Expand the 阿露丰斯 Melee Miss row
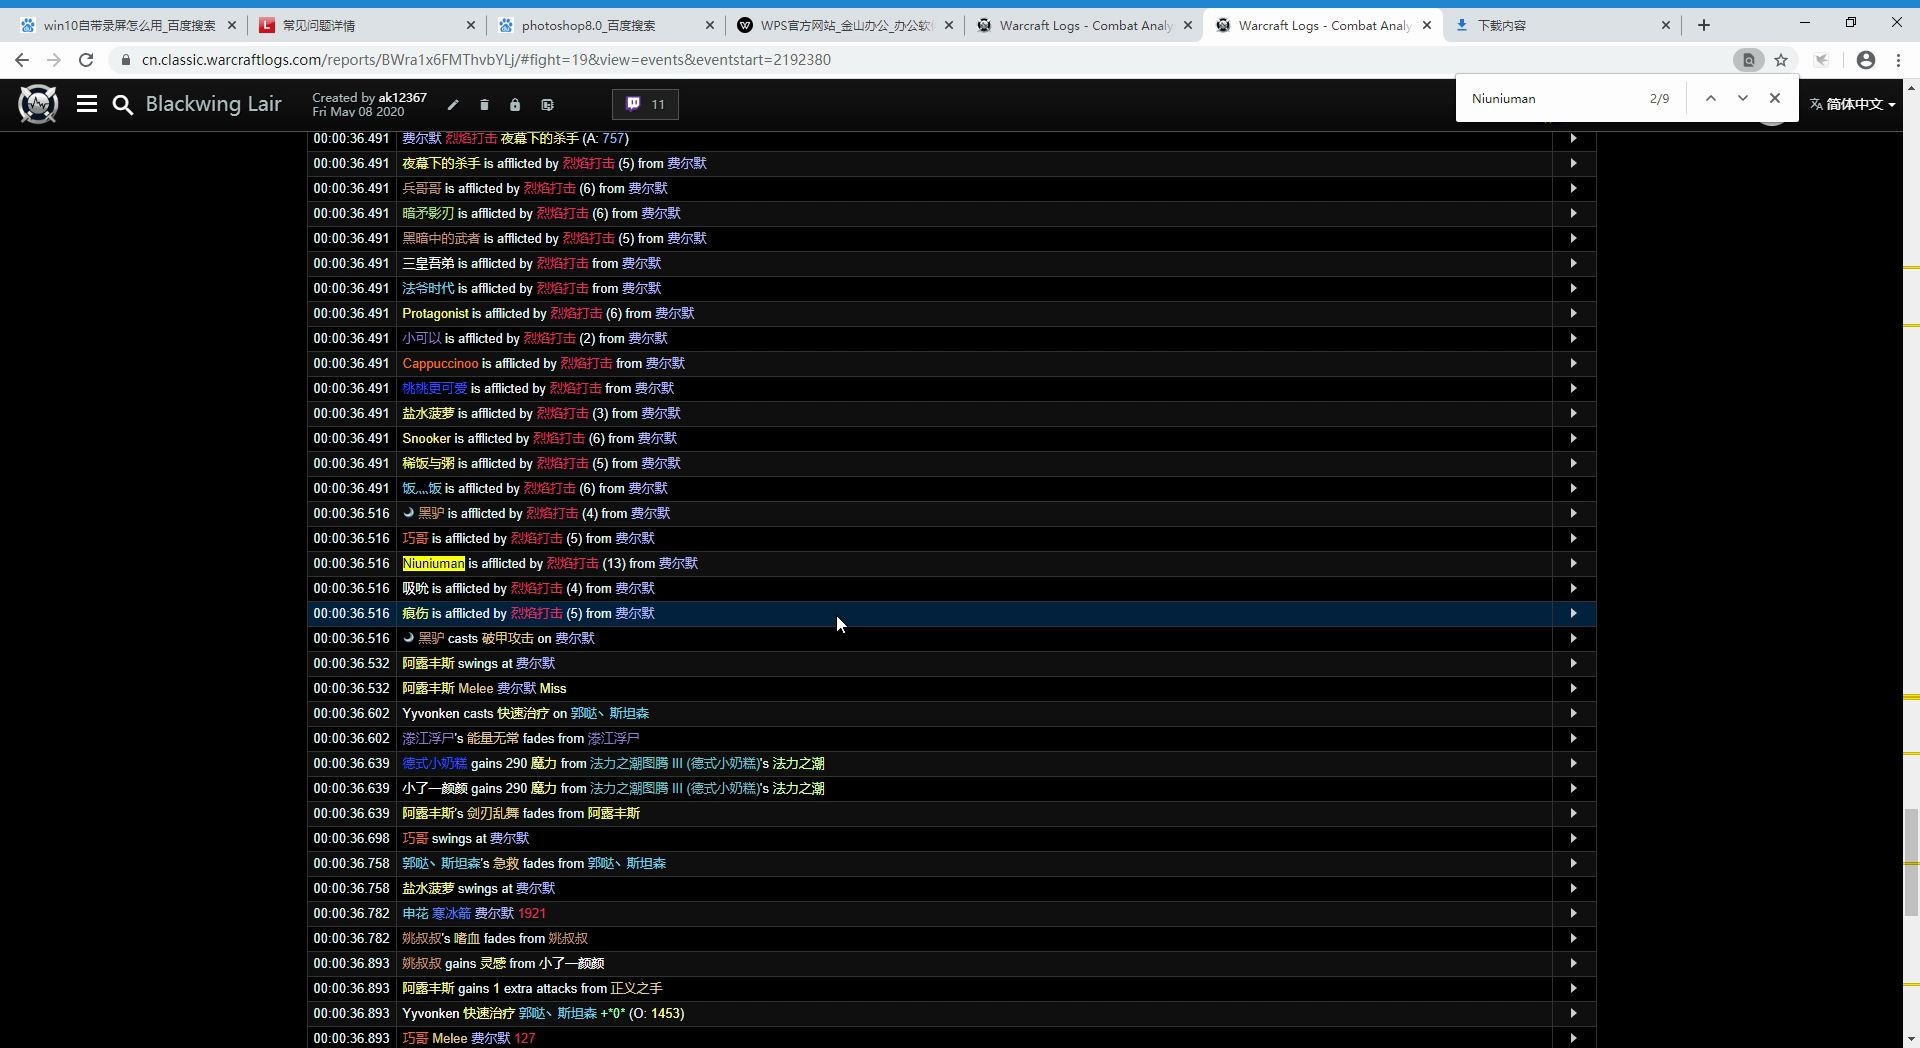 (1573, 688)
